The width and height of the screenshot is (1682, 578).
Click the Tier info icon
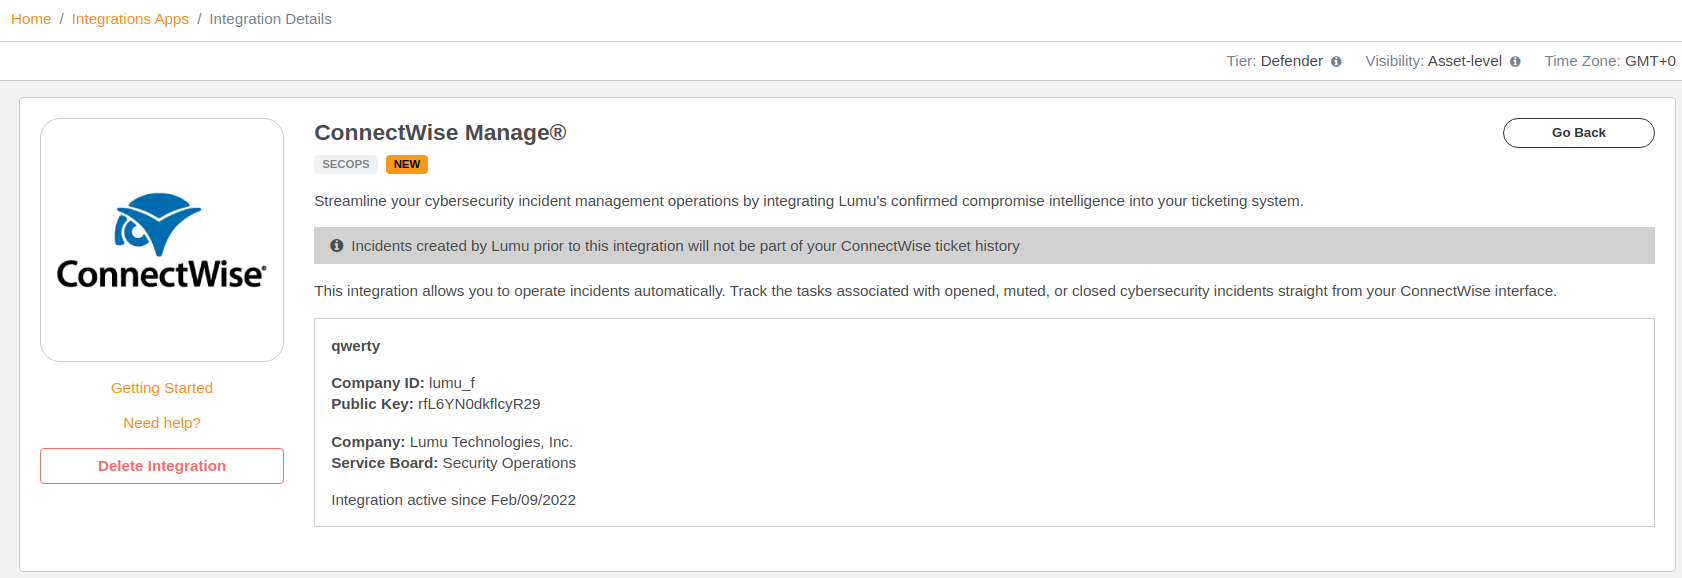1336,62
